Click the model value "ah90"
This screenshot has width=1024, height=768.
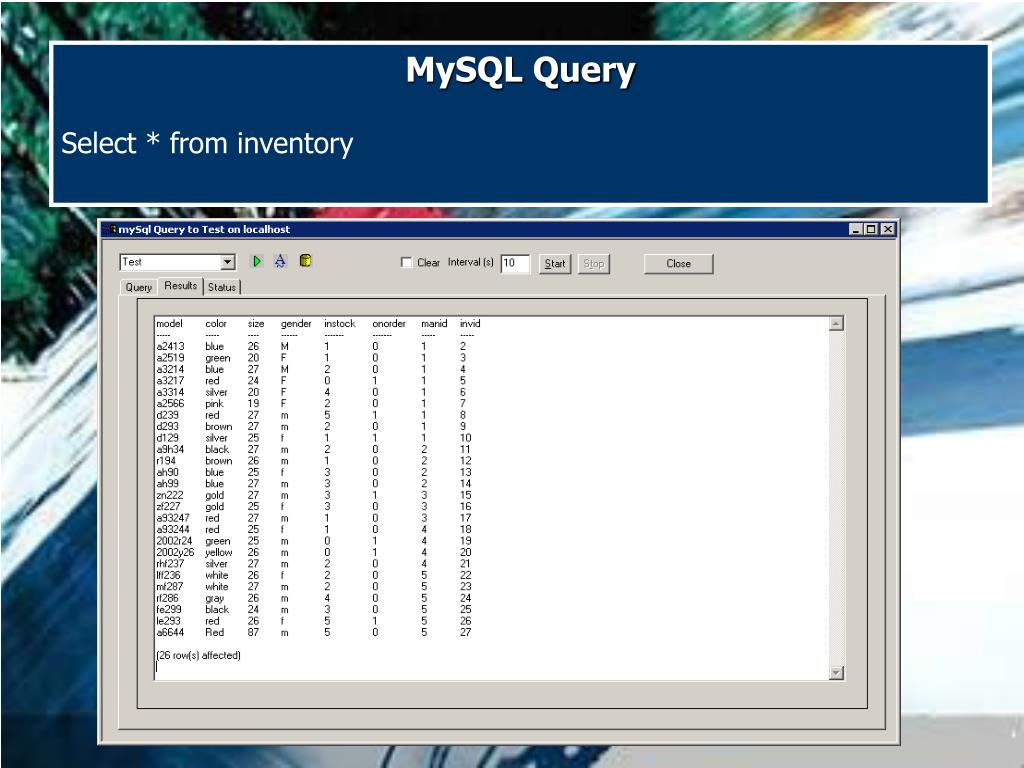pyautogui.click(x=167, y=472)
